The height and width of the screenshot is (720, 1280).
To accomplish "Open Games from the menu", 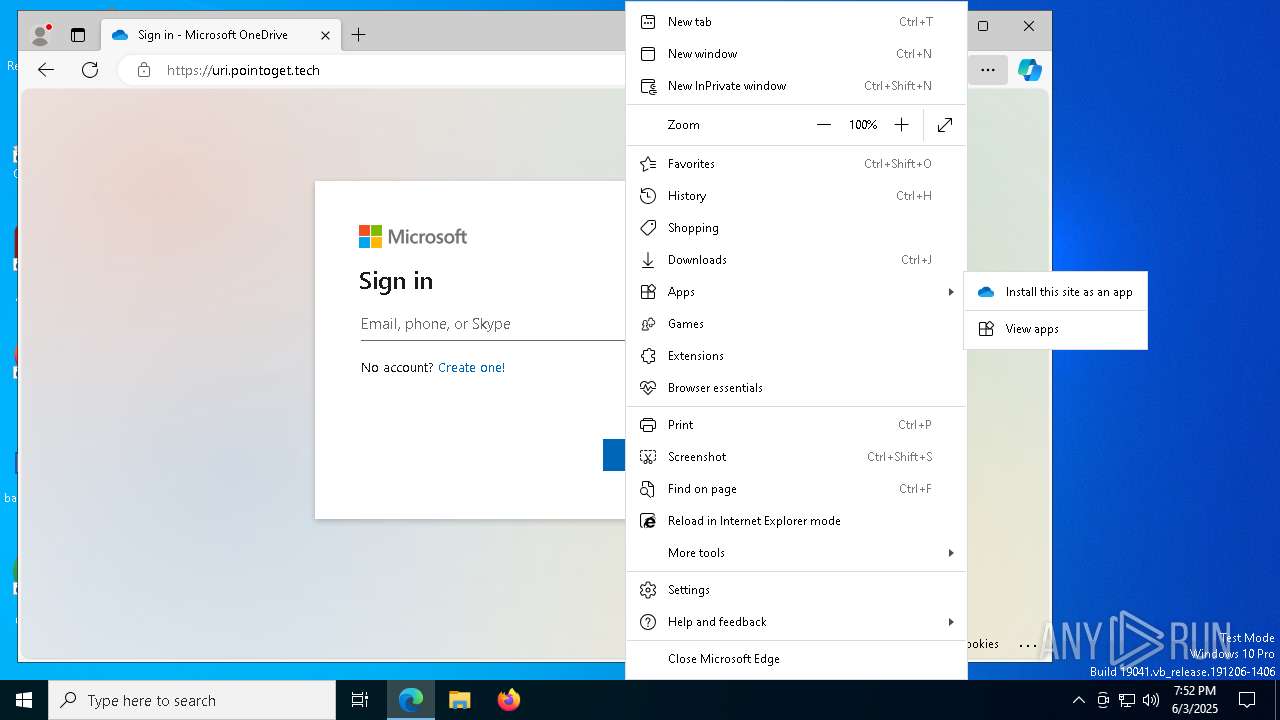I will coord(796,324).
